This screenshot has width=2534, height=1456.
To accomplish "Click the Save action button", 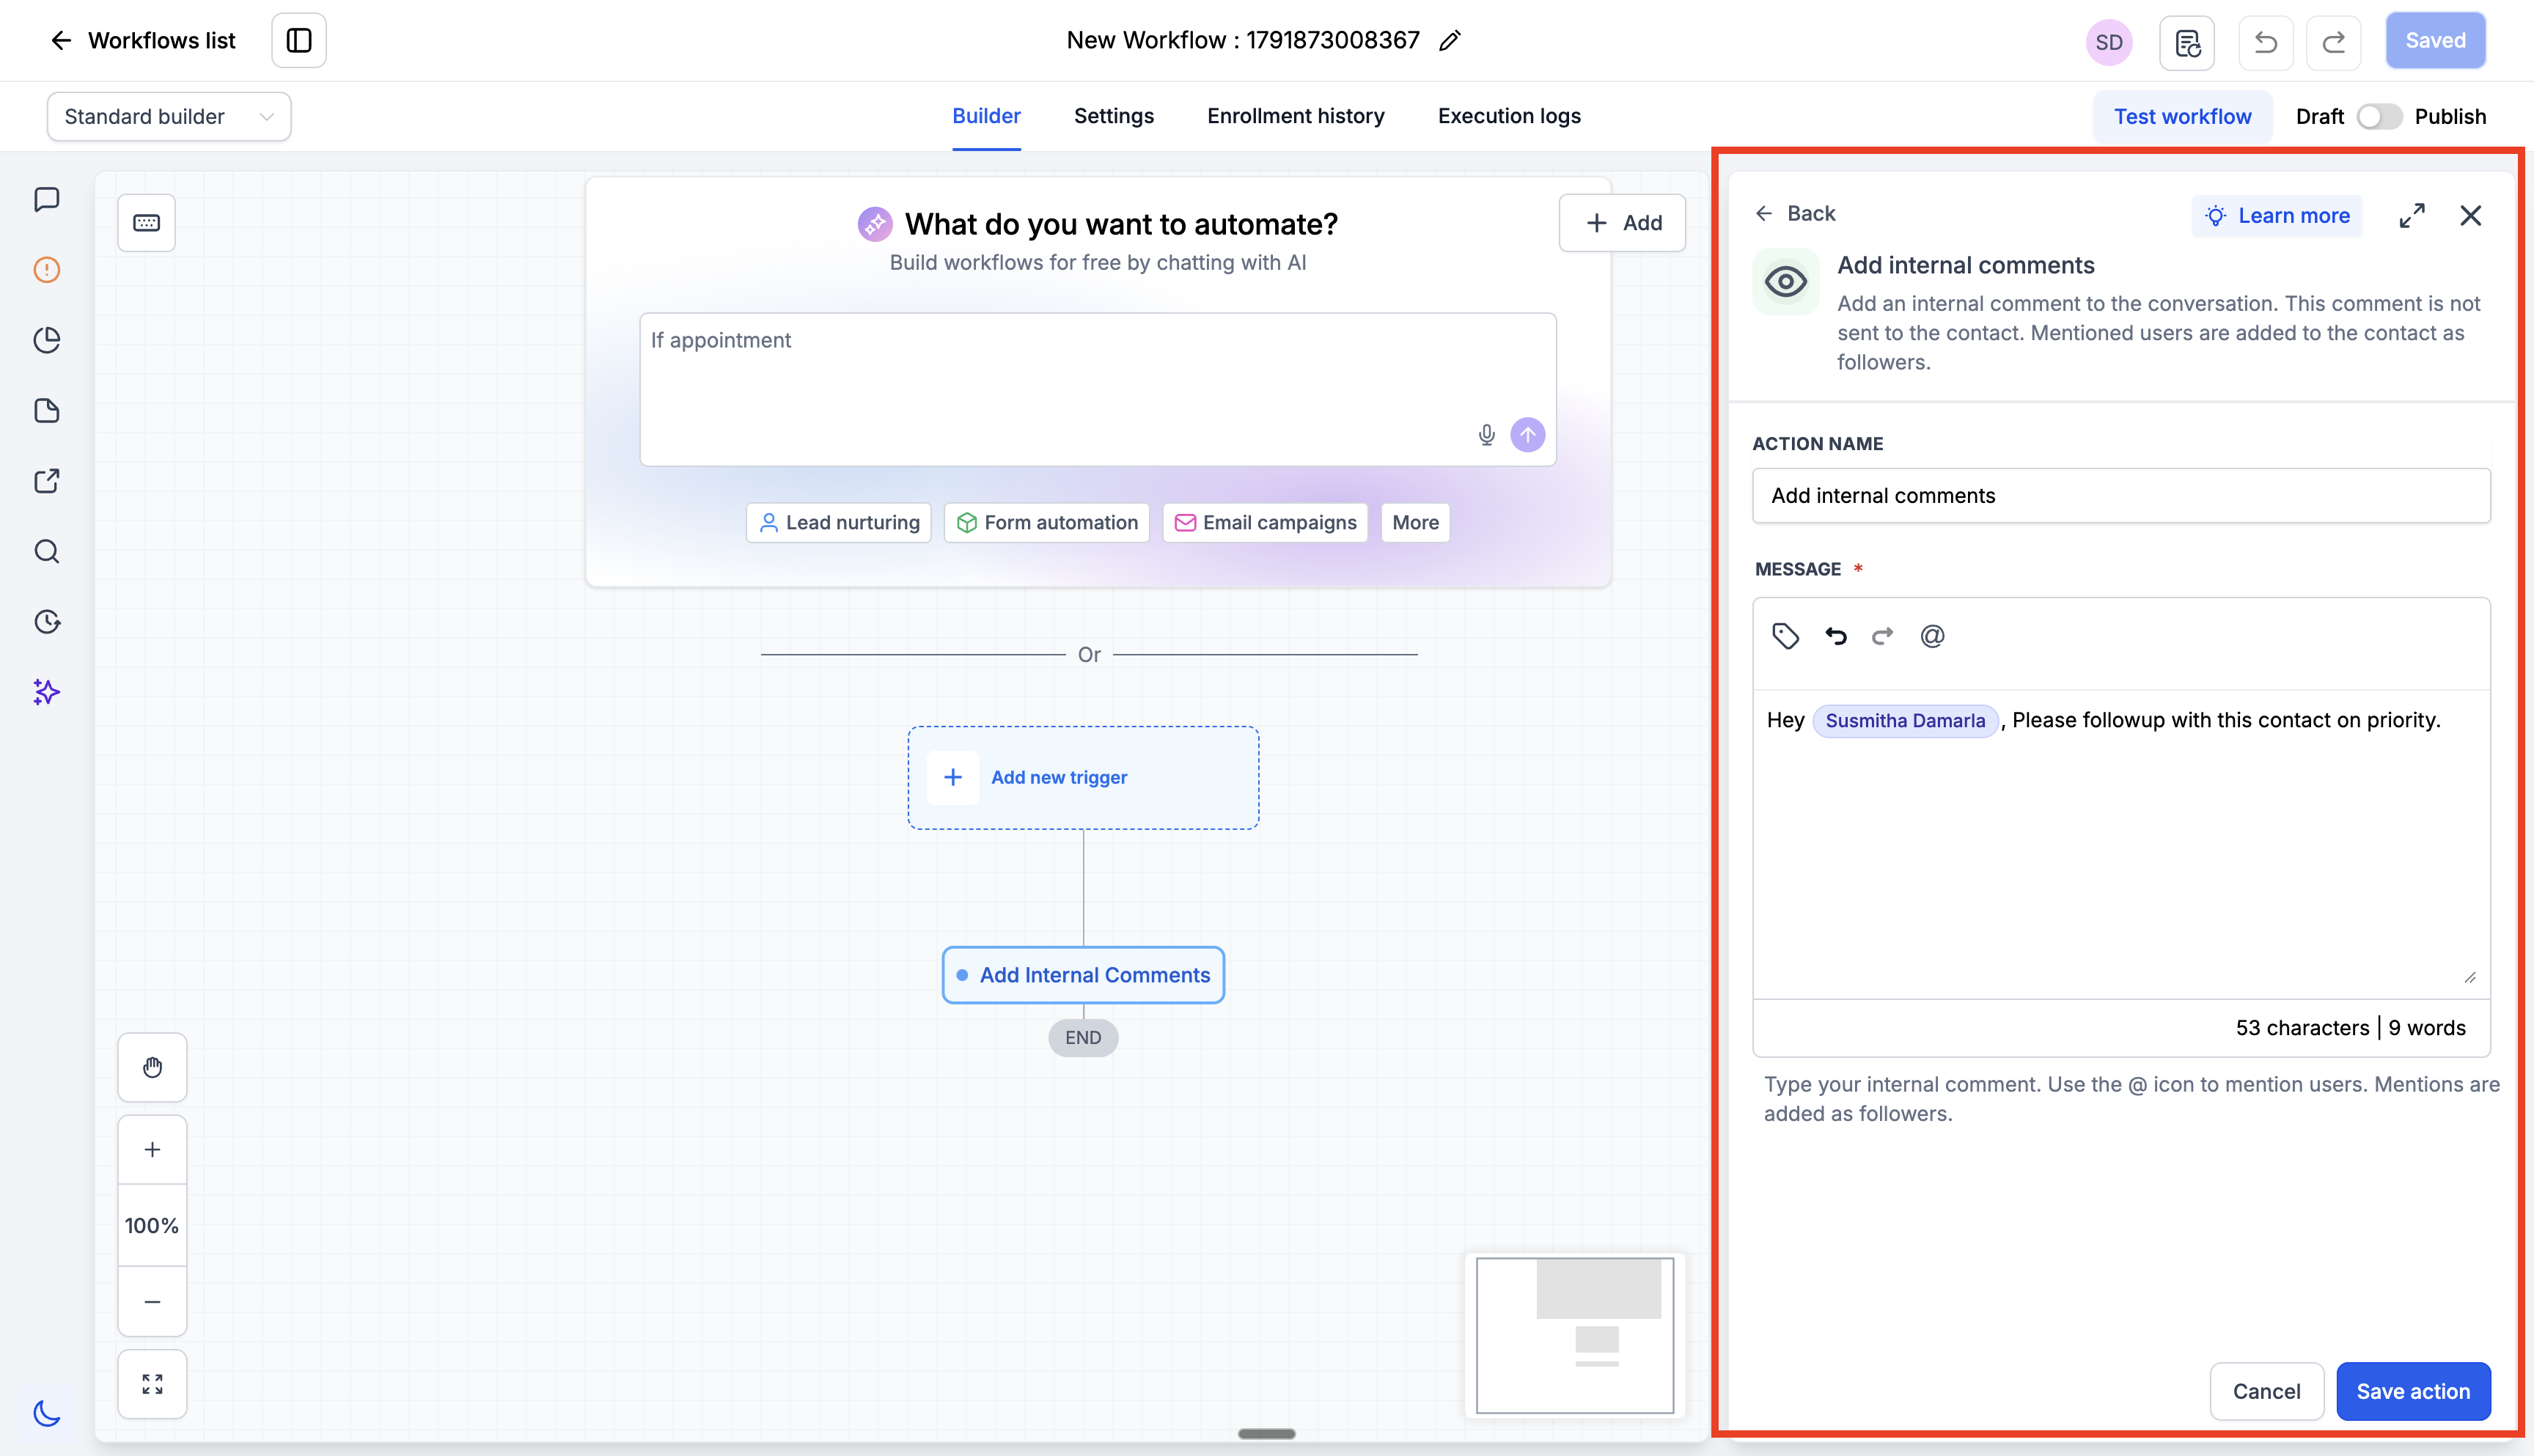I will pyautogui.click(x=2413, y=1391).
